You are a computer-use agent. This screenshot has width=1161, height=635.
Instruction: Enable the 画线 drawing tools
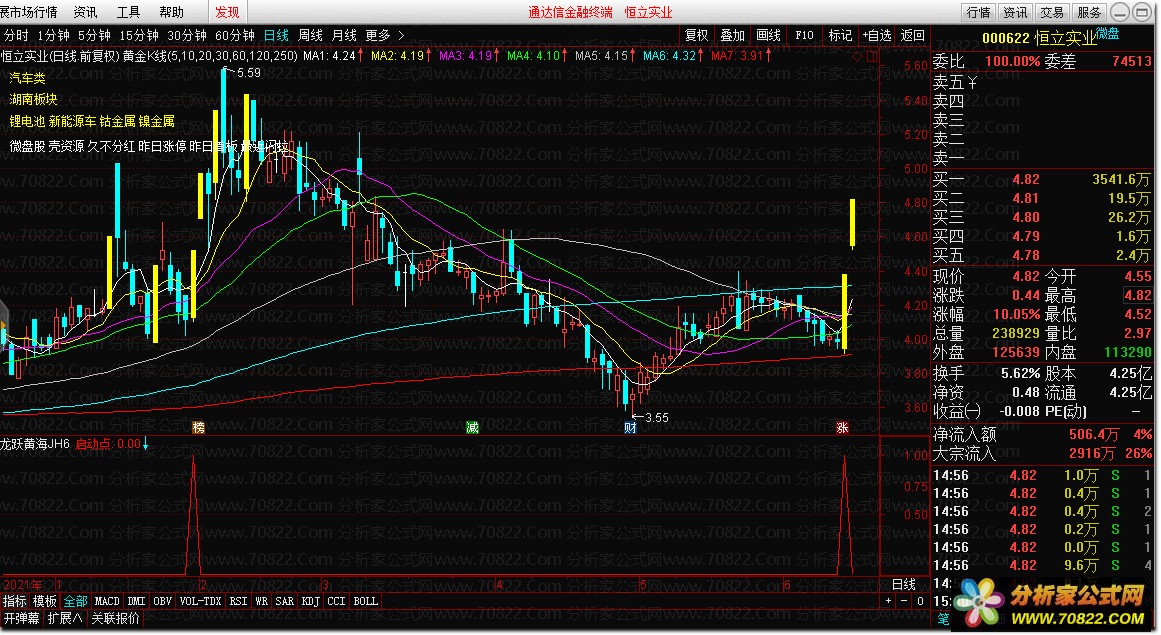(769, 35)
